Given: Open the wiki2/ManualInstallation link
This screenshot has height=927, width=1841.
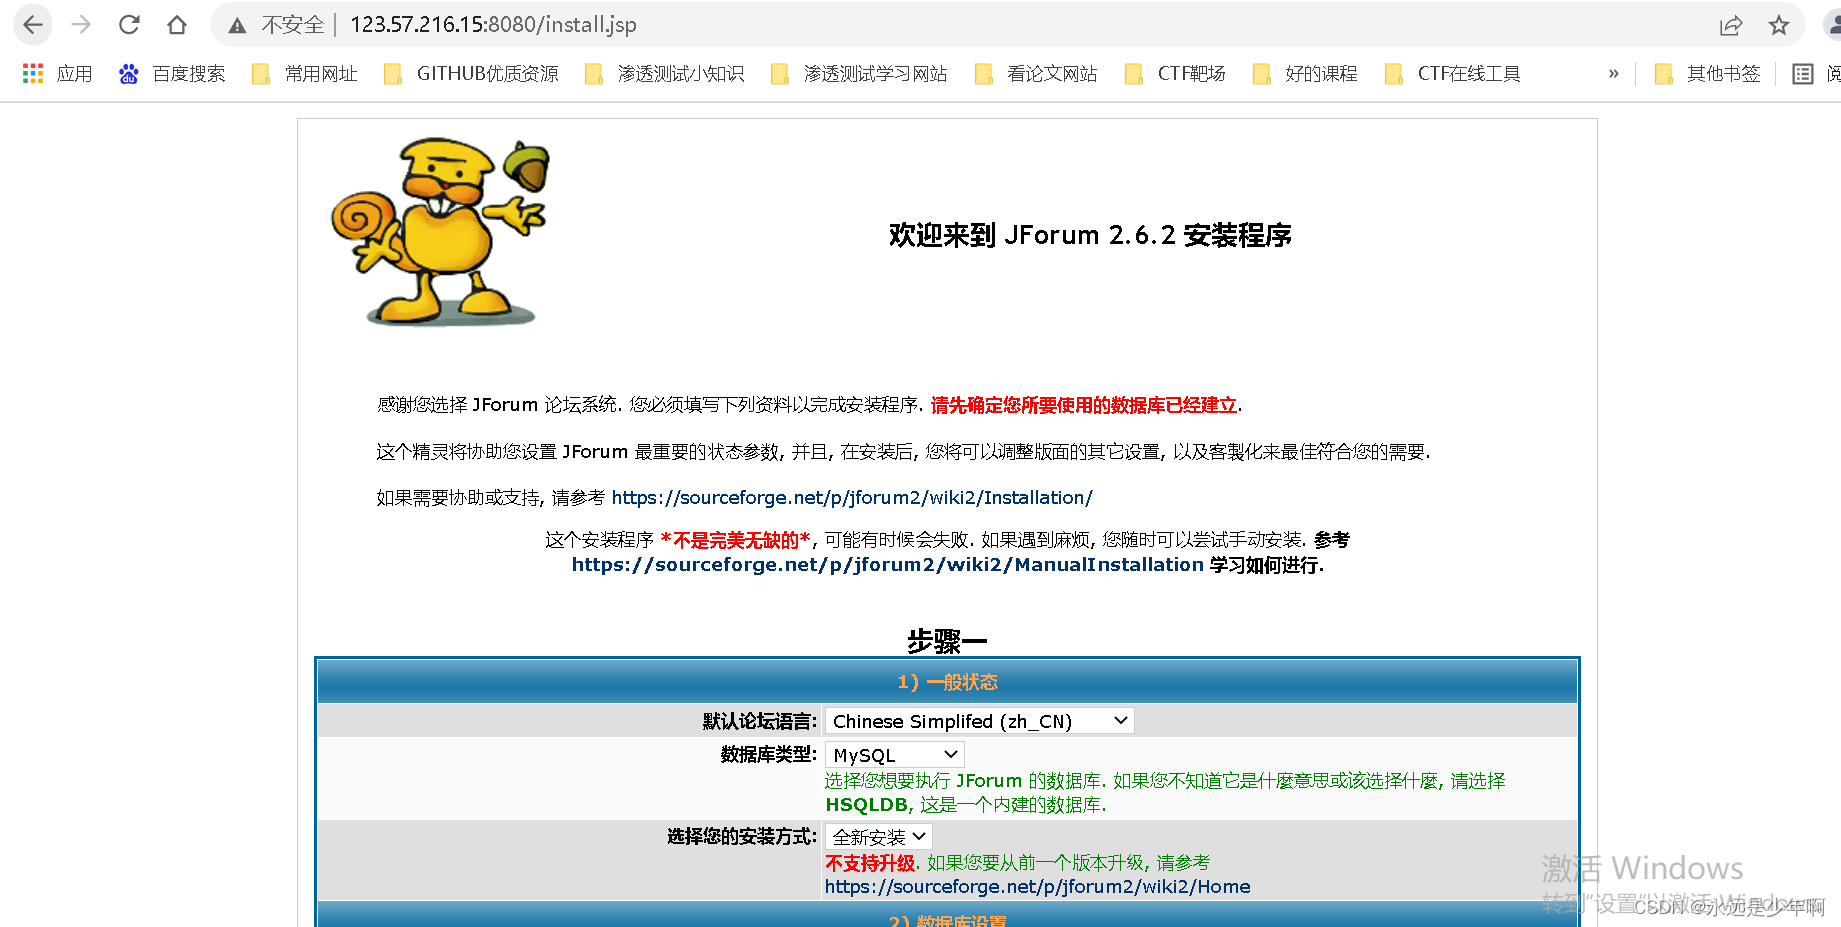Looking at the screenshot, I should point(888,564).
